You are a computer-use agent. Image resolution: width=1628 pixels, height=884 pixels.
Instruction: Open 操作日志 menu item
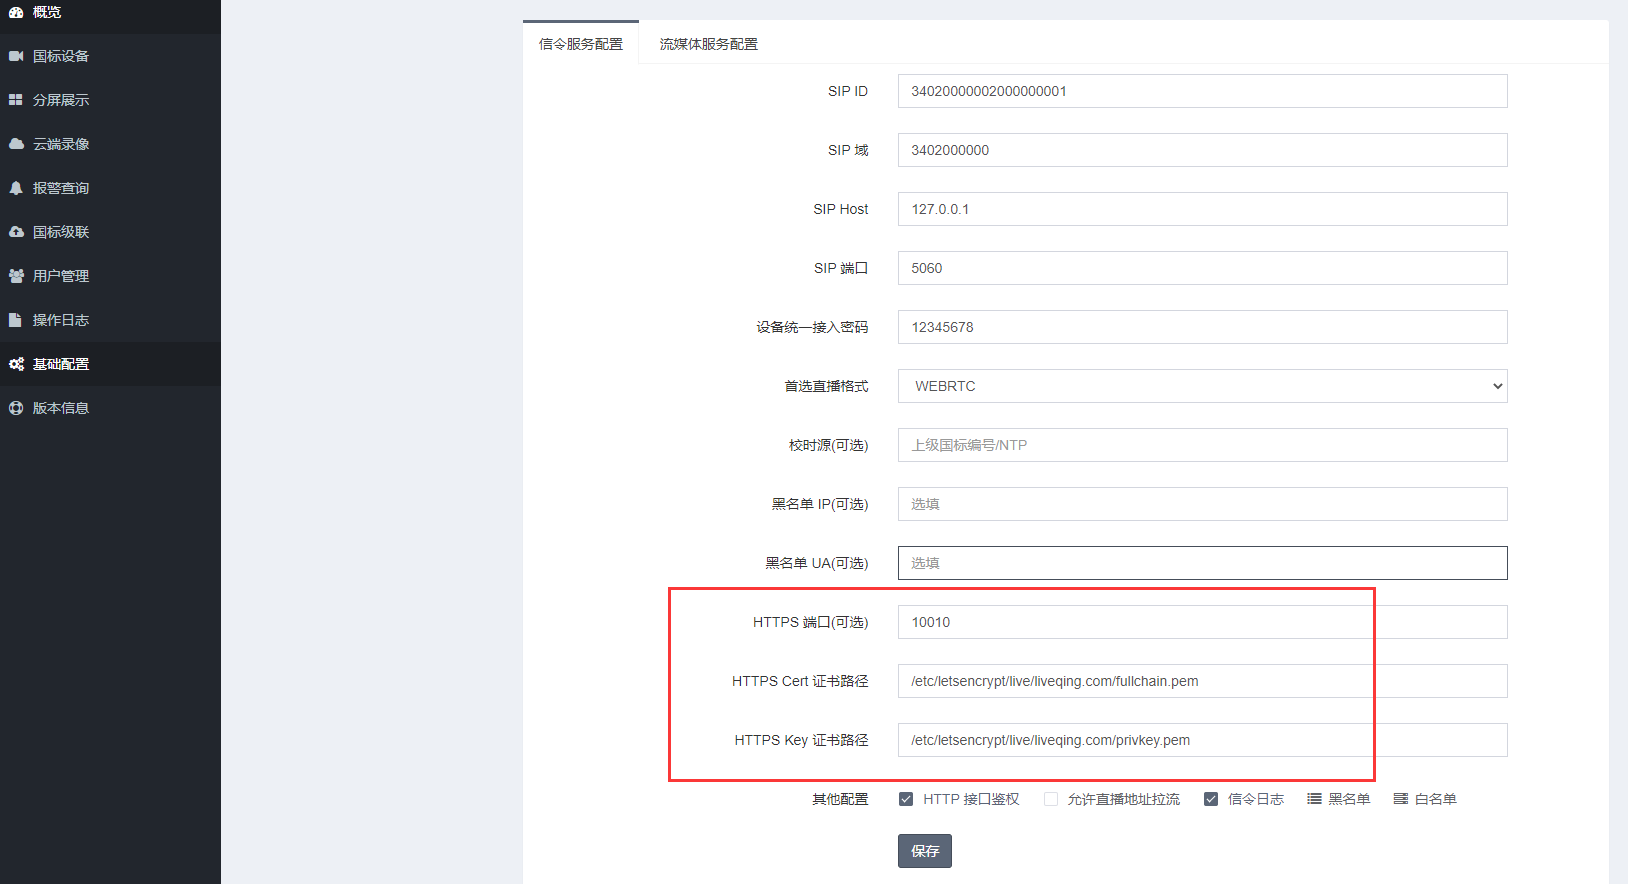(x=110, y=320)
